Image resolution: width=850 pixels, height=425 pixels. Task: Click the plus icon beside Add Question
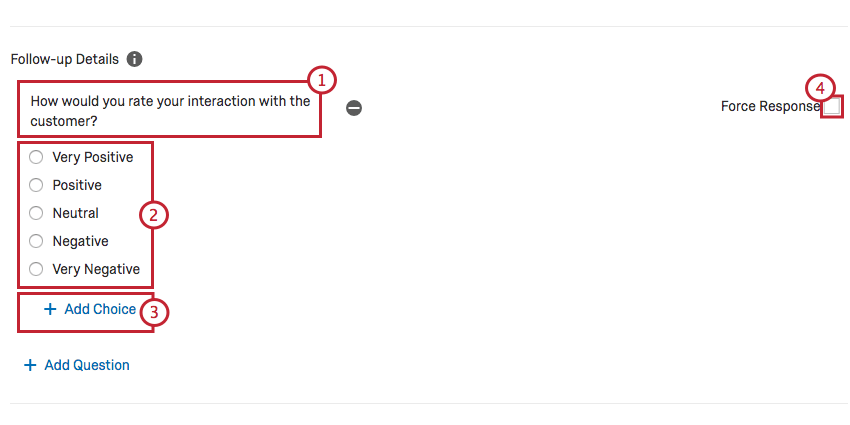point(30,366)
